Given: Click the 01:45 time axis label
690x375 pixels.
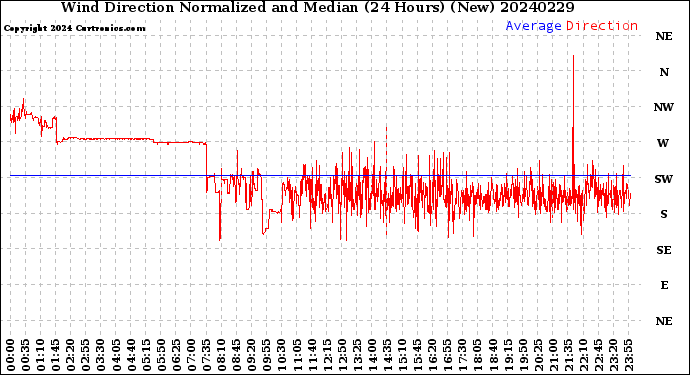Looking at the screenshot, I should [x=56, y=355].
